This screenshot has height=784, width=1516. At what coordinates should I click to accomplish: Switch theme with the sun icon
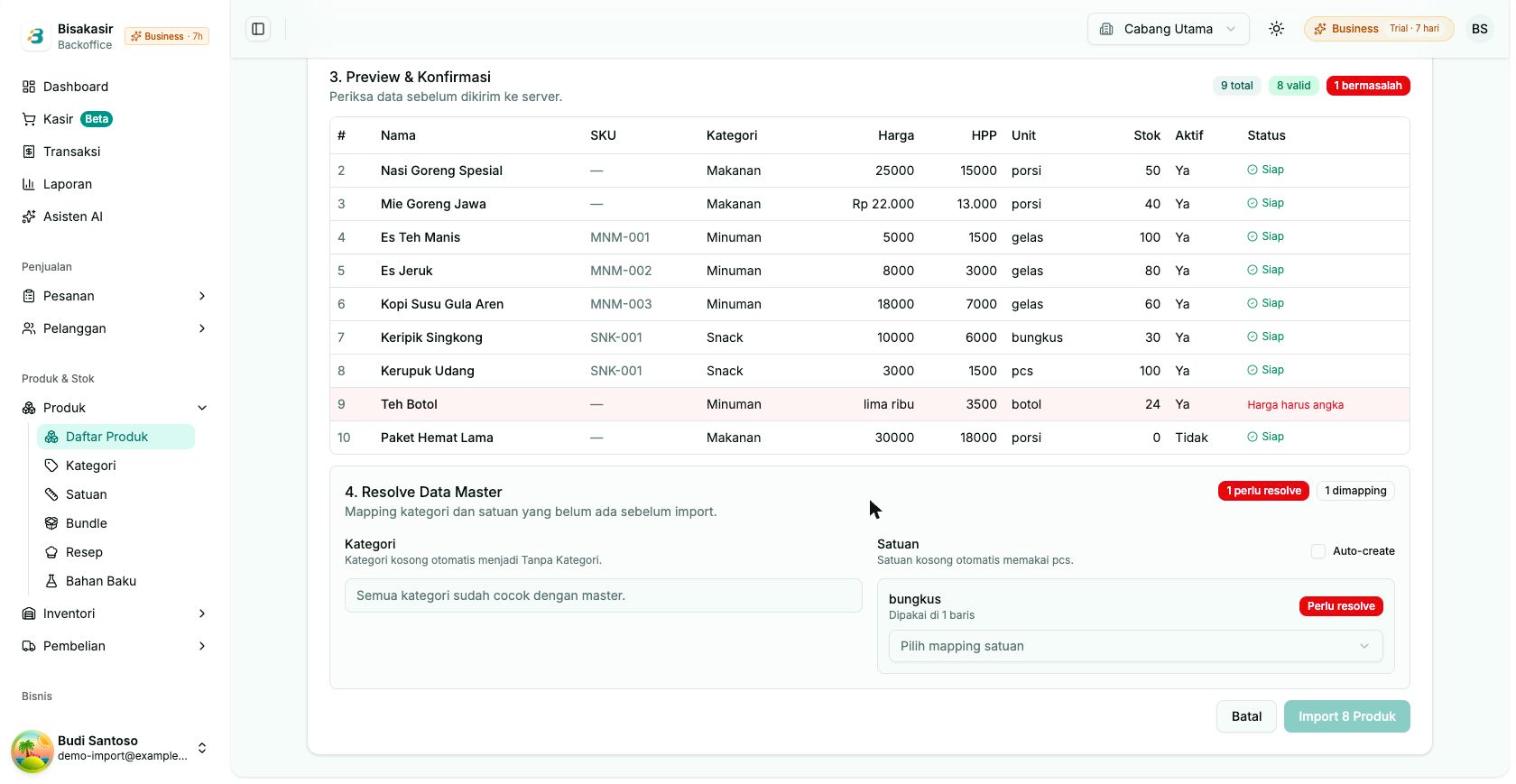pyautogui.click(x=1276, y=29)
